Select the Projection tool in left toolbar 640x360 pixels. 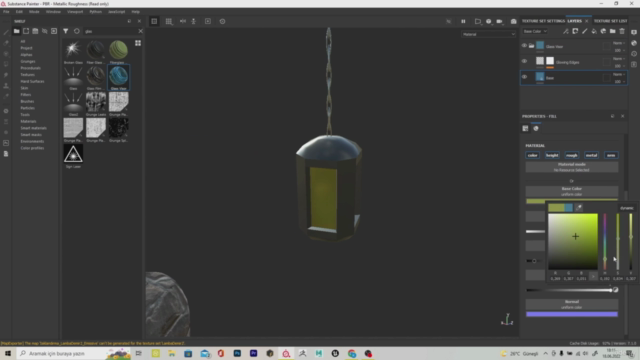coord(6,53)
